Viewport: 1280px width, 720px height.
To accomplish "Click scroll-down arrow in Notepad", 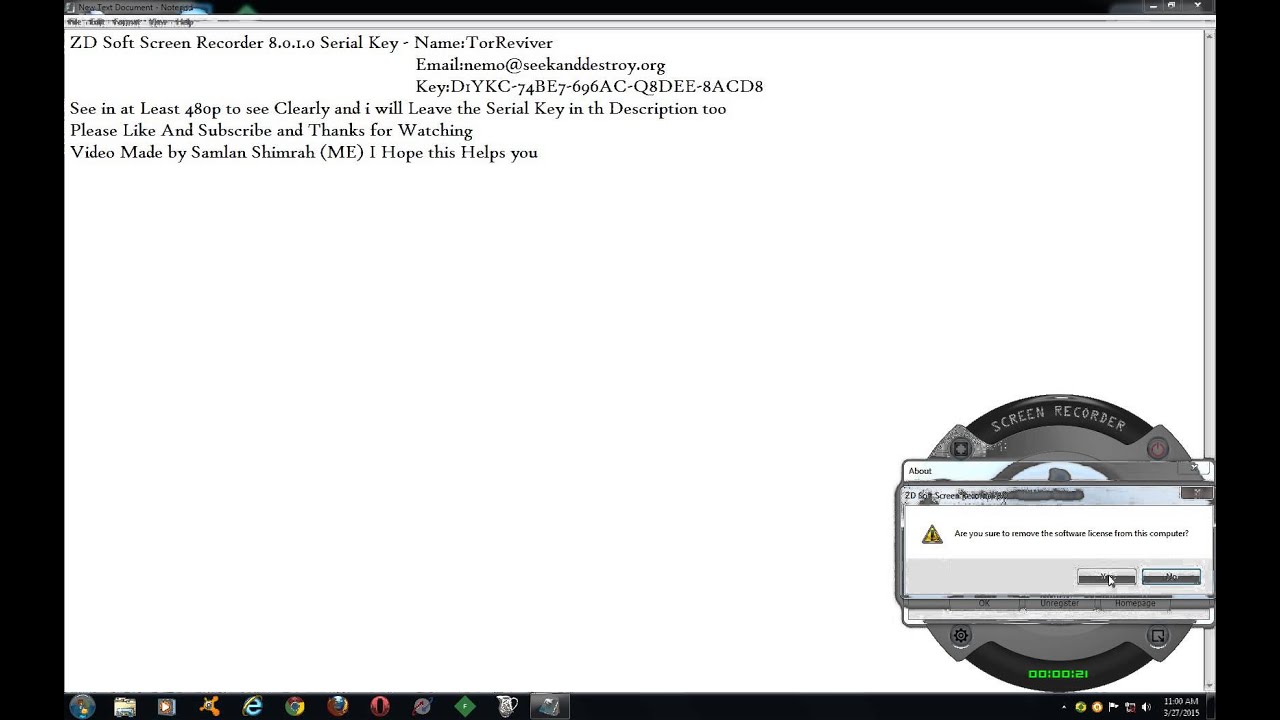I will (x=1209, y=685).
